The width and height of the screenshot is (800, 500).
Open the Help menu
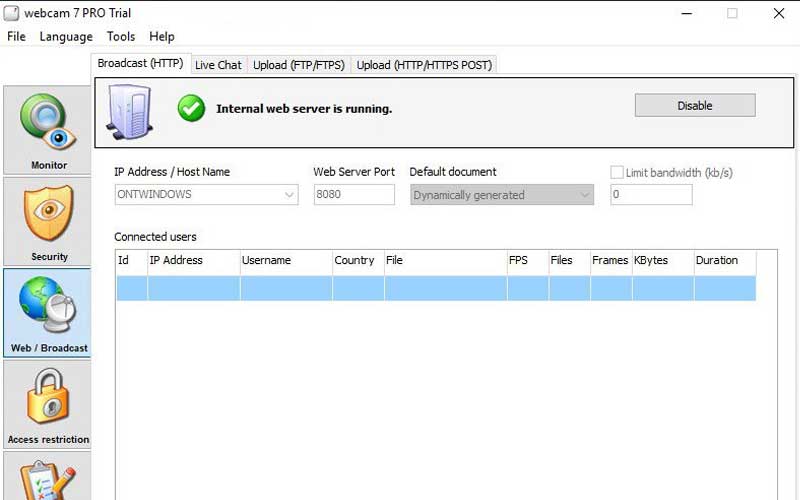tap(162, 37)
